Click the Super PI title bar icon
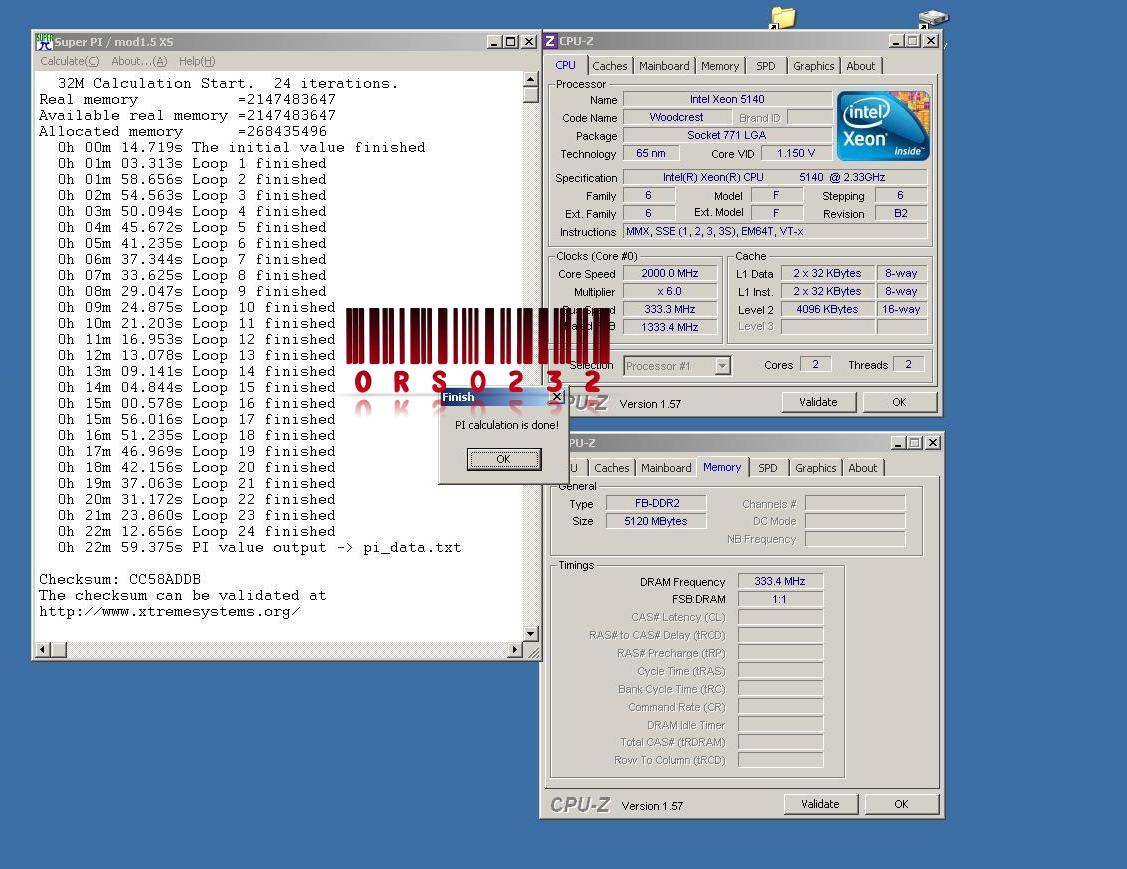Screen dimensions: 1127x869 point(44,42)
